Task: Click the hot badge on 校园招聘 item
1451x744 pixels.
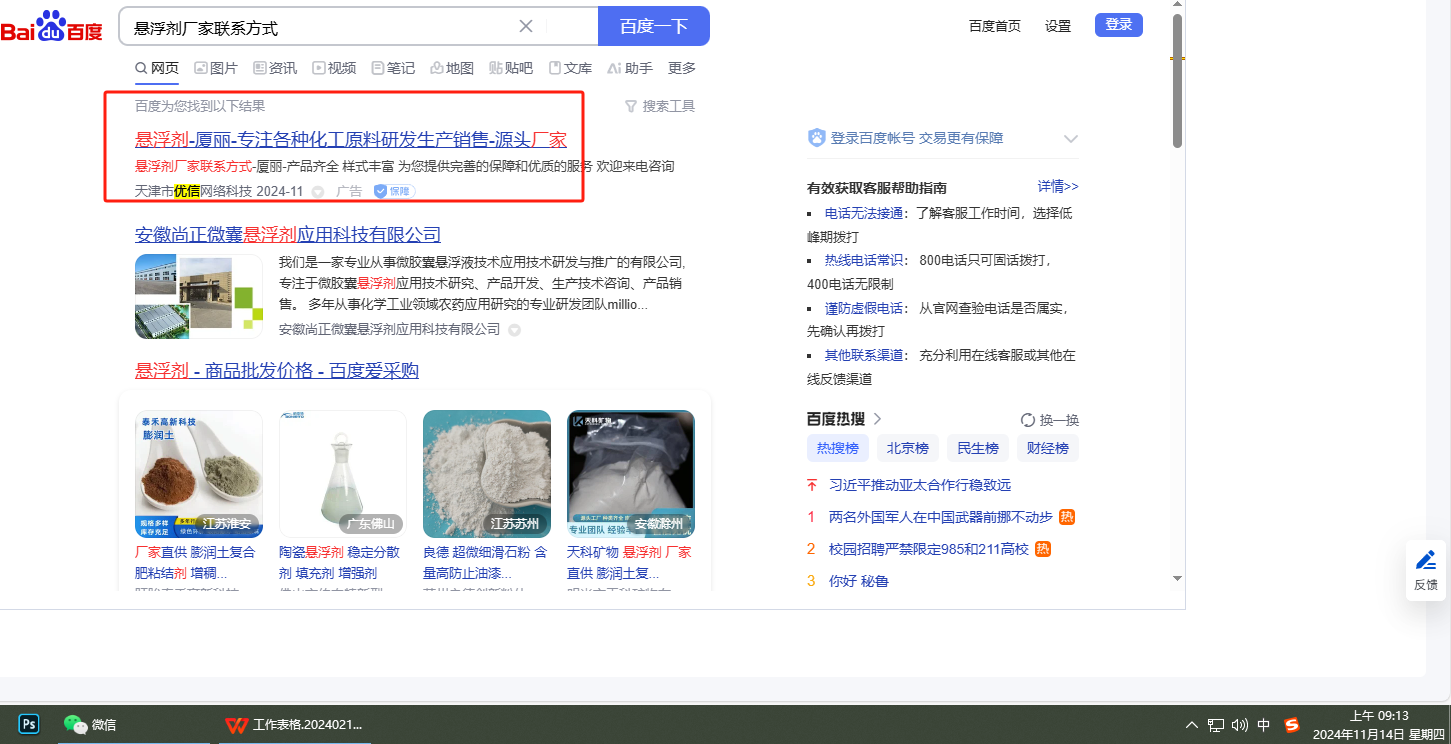Action: (x=1043, y=549)
